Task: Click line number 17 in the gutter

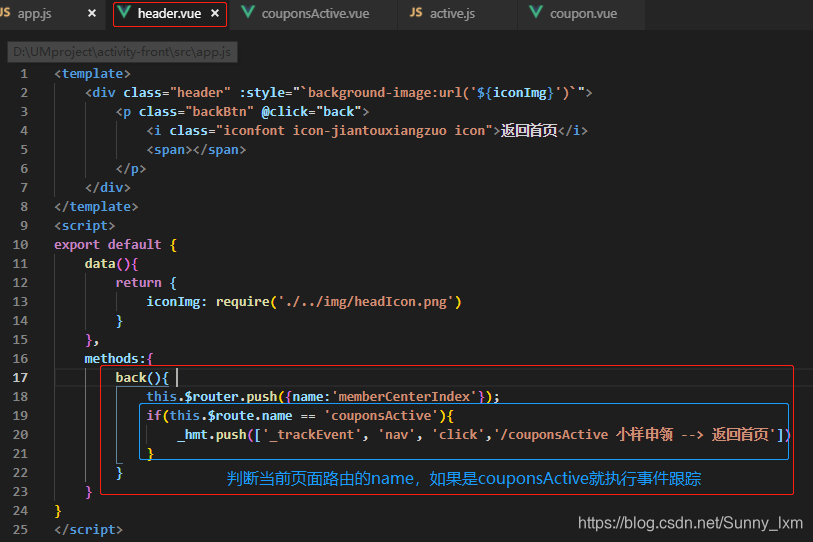Action: 20,378
